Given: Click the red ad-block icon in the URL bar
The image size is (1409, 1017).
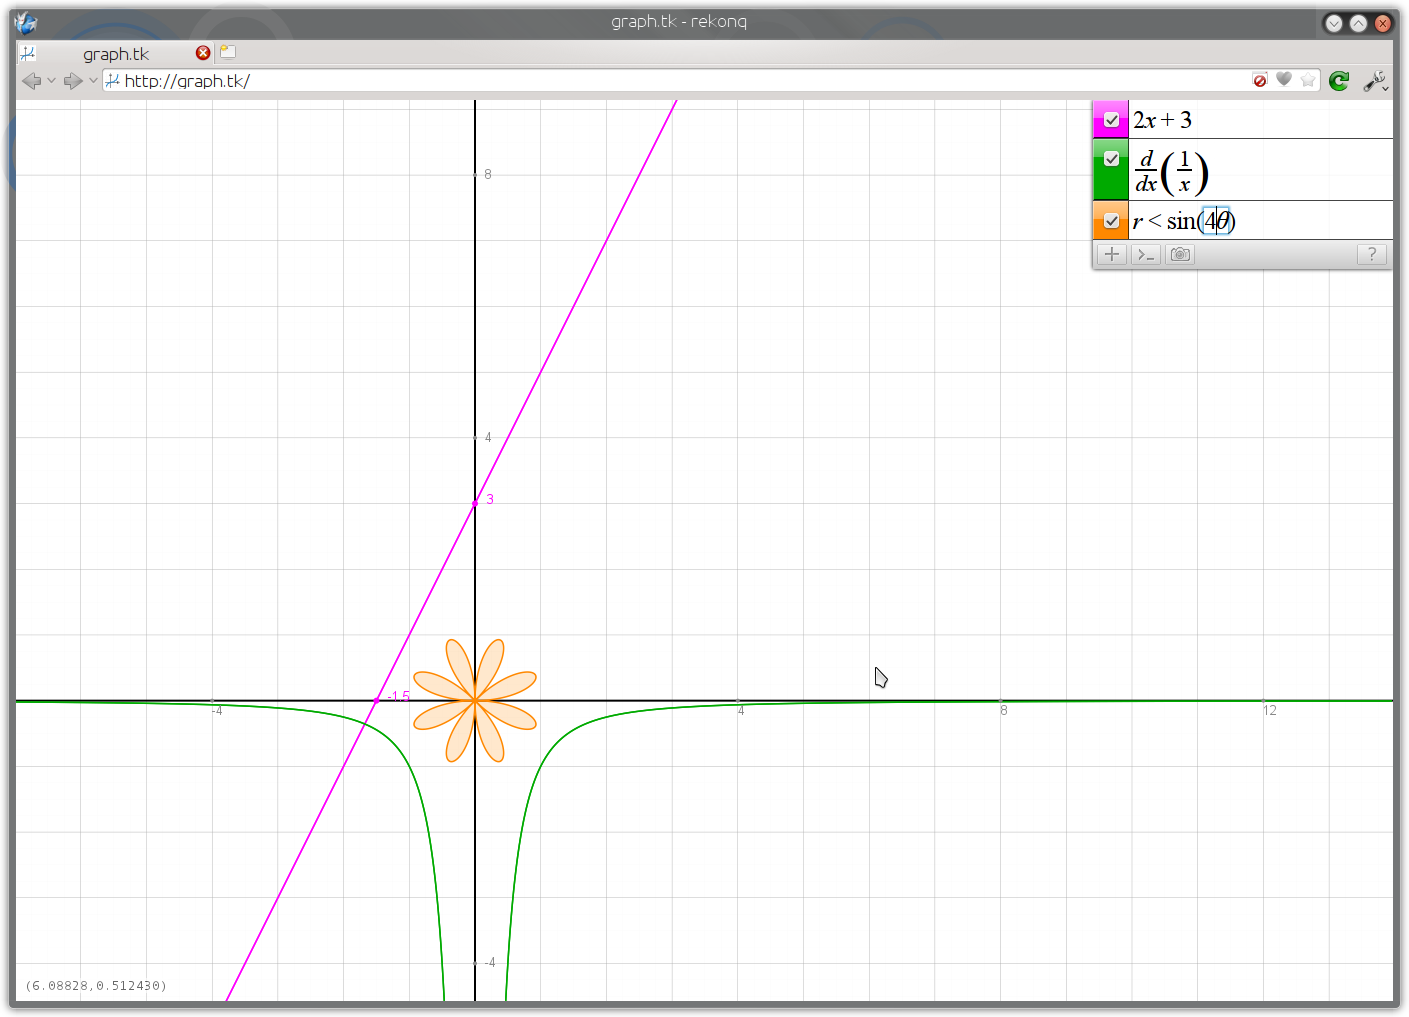Looking at the screenshot, I should (1260, 80).
